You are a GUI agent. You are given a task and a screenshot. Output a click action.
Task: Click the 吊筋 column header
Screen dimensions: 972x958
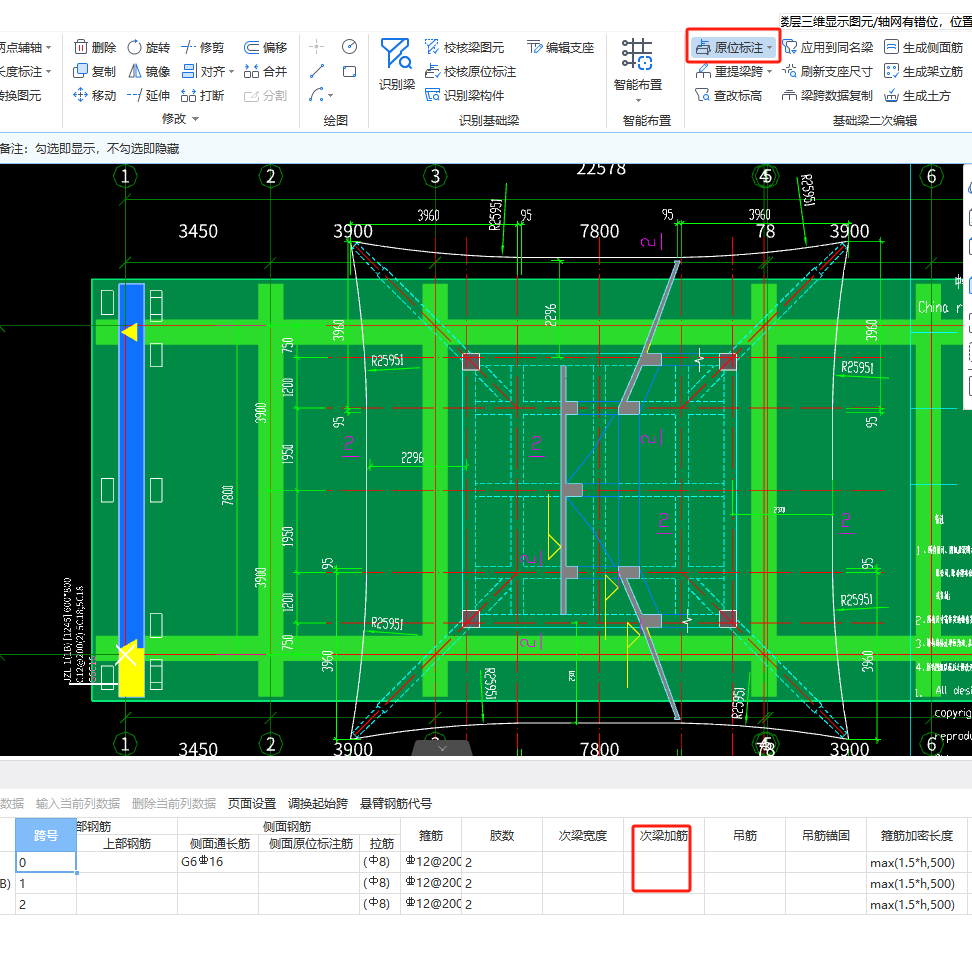(745, 835)
